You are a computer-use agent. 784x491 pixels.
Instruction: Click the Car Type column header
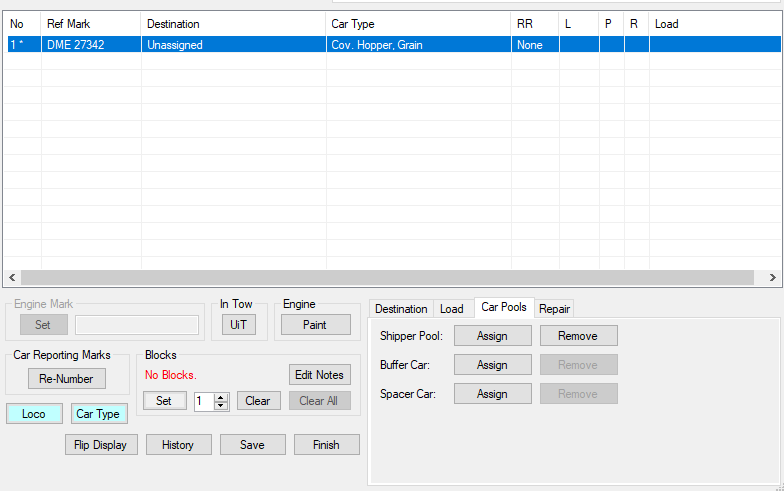click(x=418, y=24)
